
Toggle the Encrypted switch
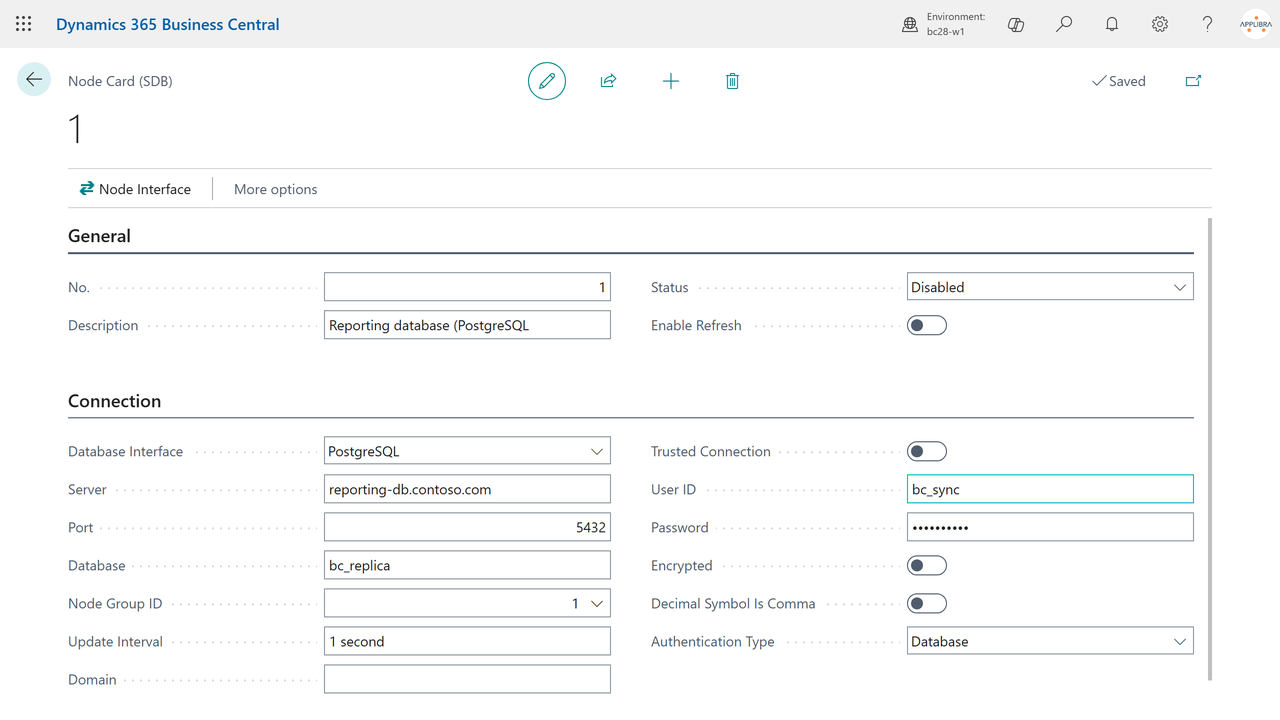tap(927, 565)
